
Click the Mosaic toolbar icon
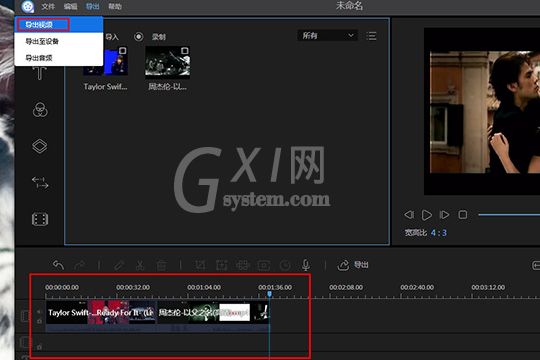tap(242, 265)
